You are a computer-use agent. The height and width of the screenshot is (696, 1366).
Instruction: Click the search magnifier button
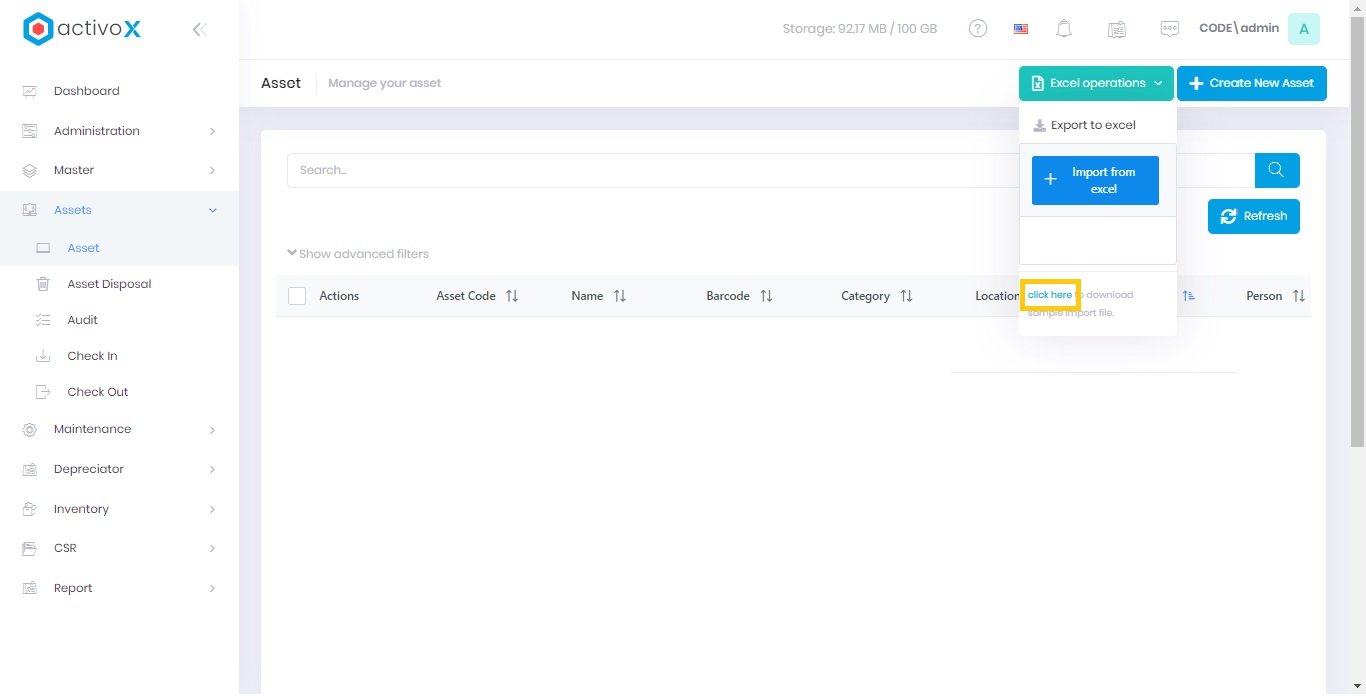(1276, 170)
